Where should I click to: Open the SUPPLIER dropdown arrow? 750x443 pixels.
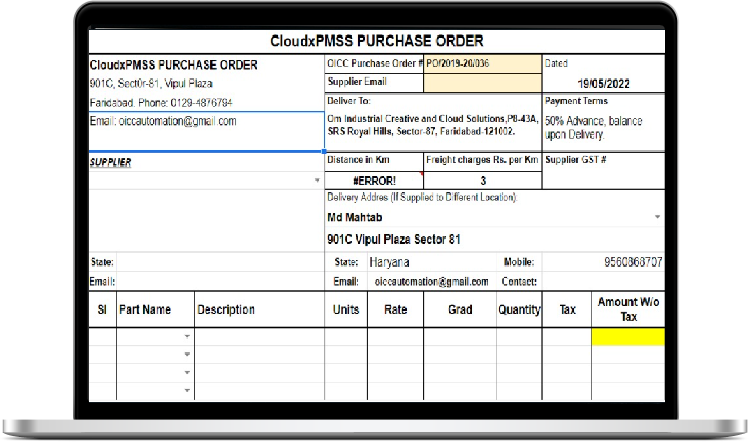point(317,181)
